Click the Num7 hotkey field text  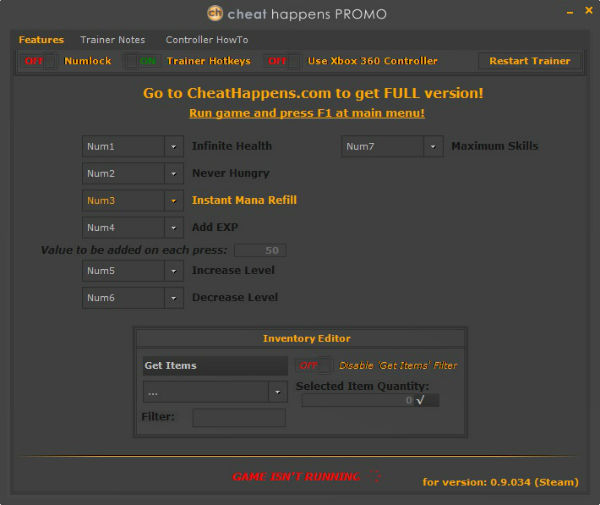point(360,147)
